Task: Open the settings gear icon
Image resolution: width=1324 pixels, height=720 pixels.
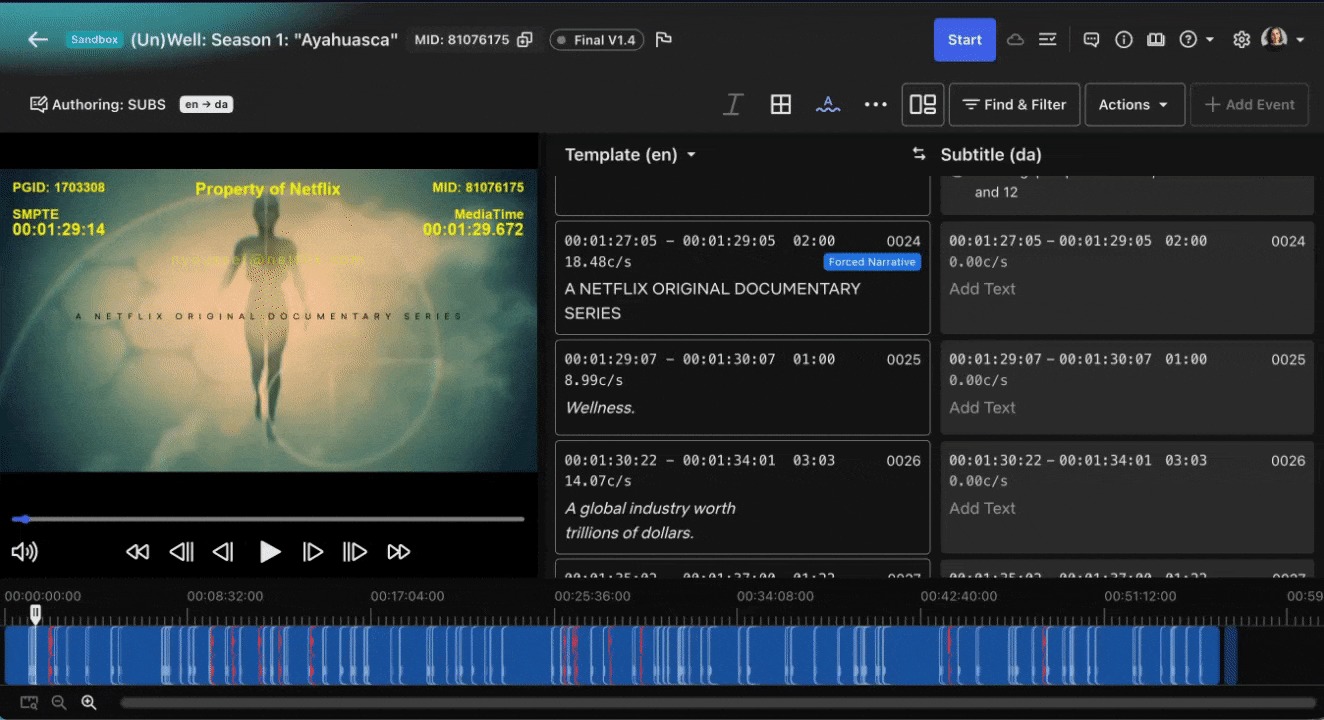Action: [1241, 40]
